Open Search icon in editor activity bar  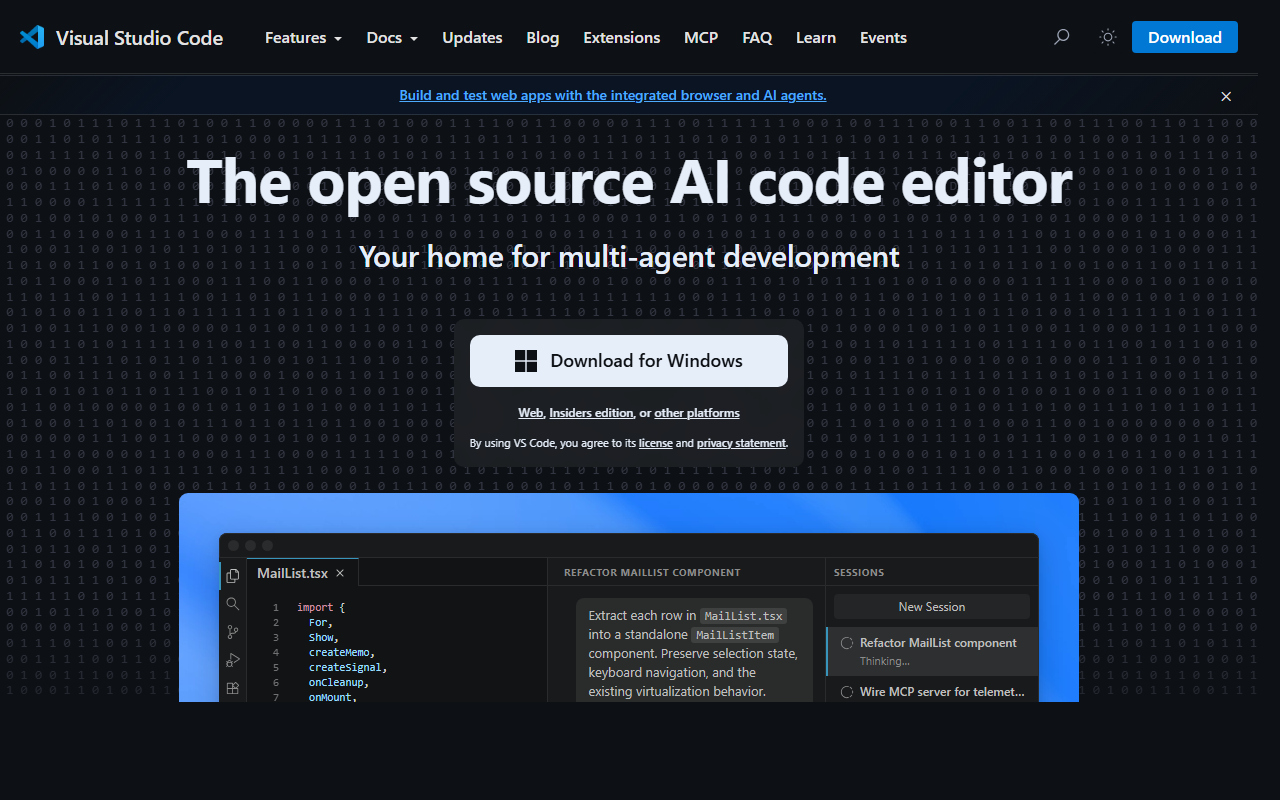233,603
